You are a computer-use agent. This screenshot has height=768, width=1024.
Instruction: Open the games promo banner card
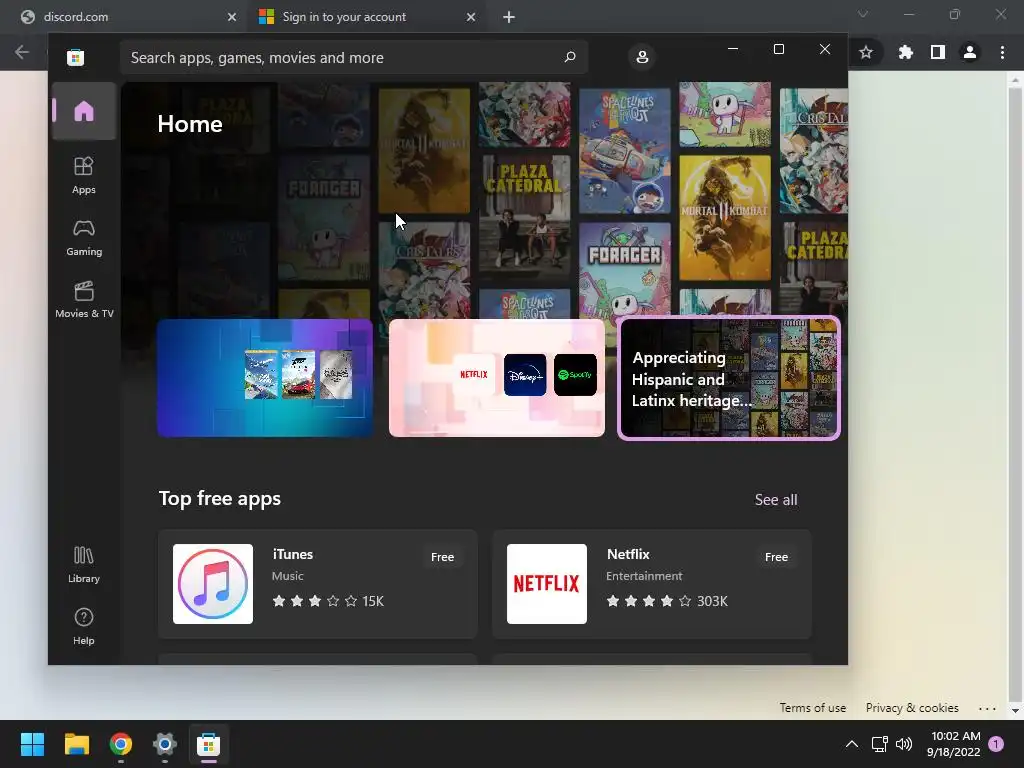pyautogui.click(x=264, y=377)
